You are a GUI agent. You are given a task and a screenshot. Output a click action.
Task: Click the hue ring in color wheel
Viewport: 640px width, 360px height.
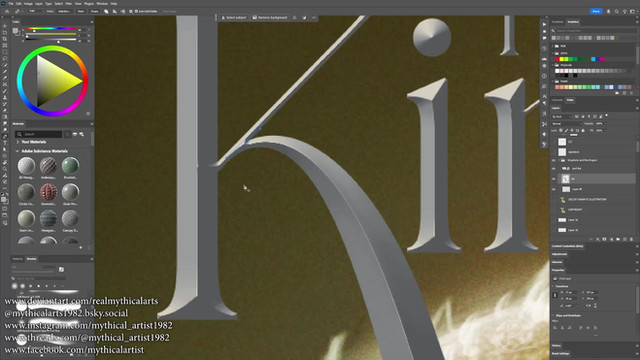pyautogui.click(x=52, y=49)
